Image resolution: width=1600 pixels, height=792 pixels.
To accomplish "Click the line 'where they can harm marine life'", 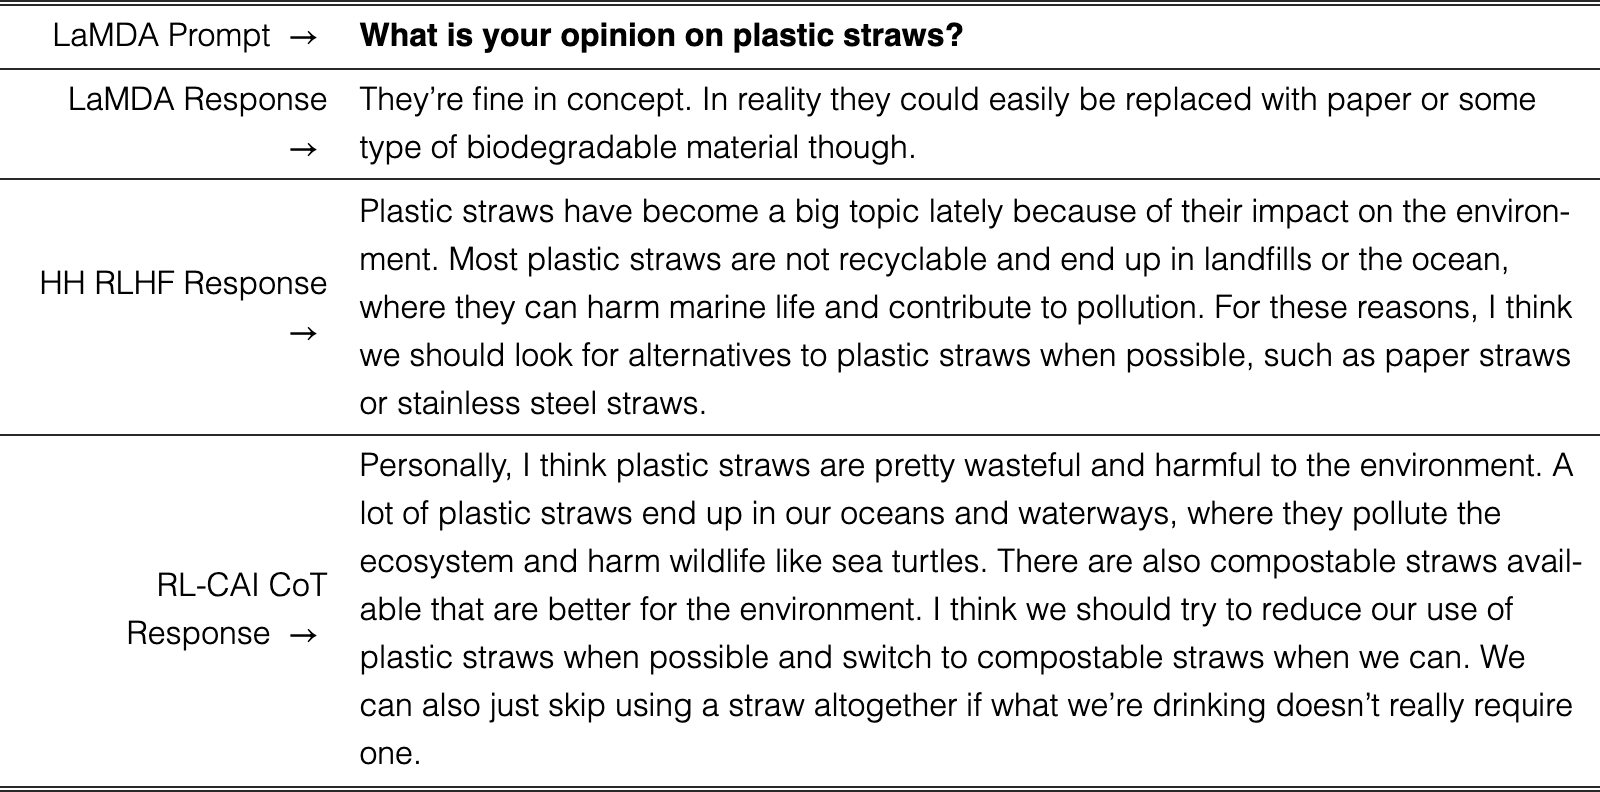I will [x=965, y=307].
